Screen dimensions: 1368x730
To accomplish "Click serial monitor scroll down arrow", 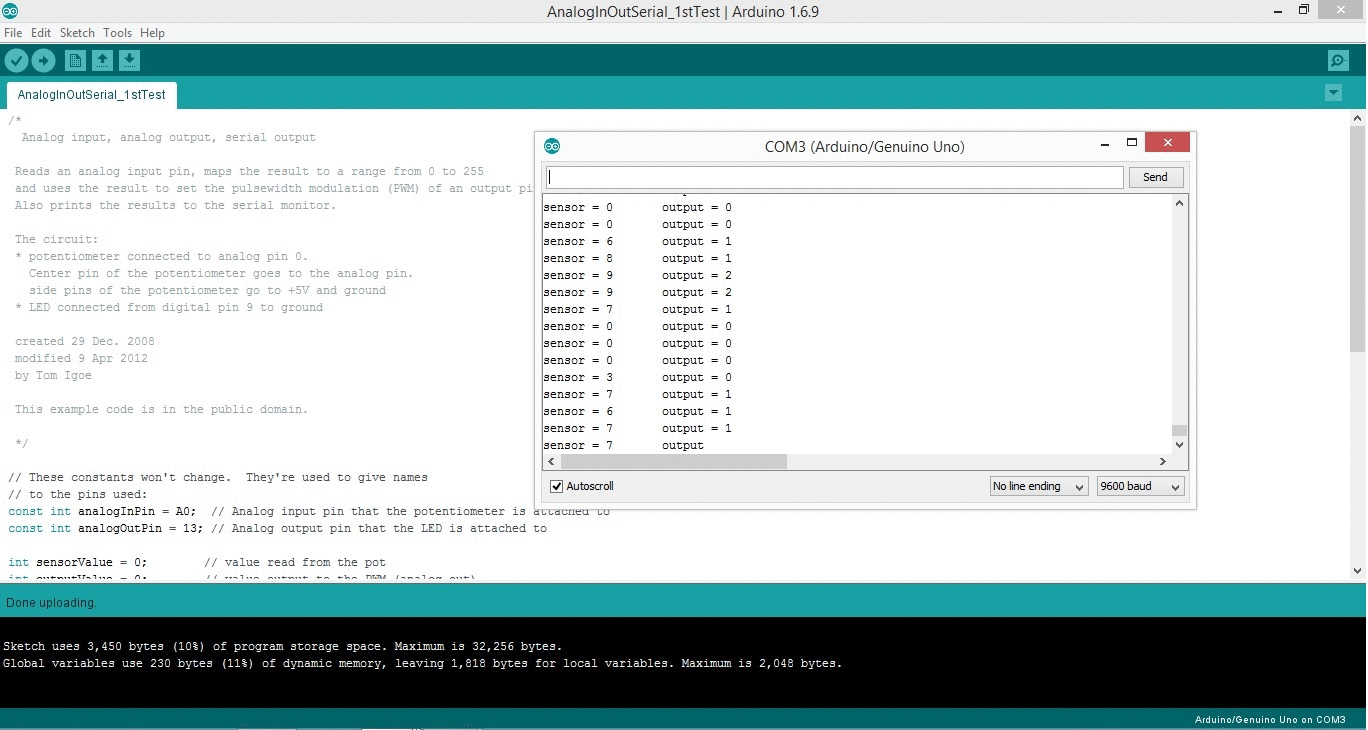I will coord(1179,444).
